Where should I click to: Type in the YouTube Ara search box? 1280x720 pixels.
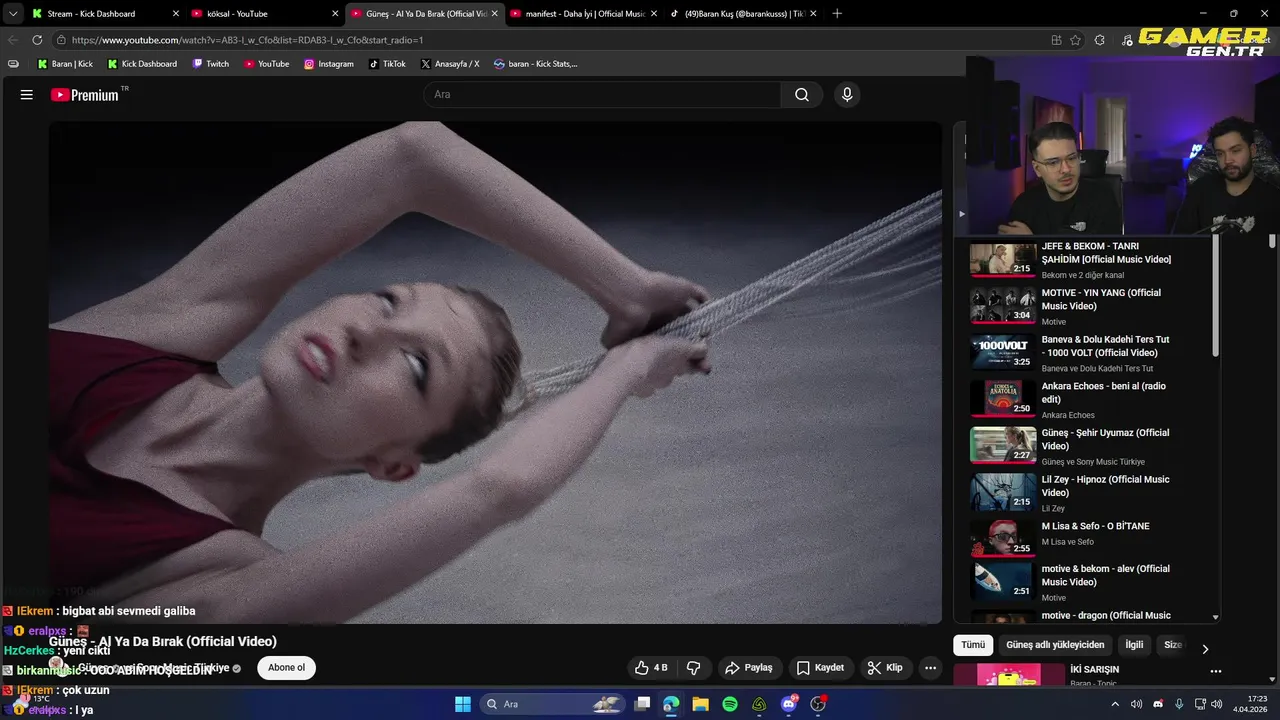point(602,95)
